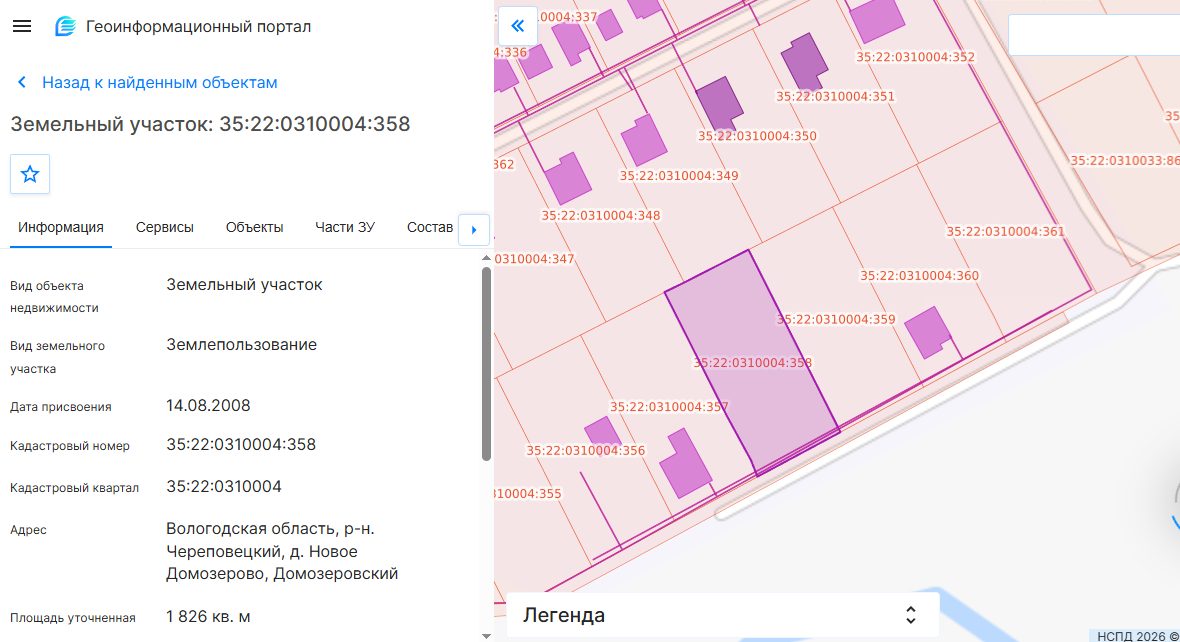Screen dimensions: 1180x642
Task: Click parcel label 35:22:0310004:350 on map
Action: 757,135
